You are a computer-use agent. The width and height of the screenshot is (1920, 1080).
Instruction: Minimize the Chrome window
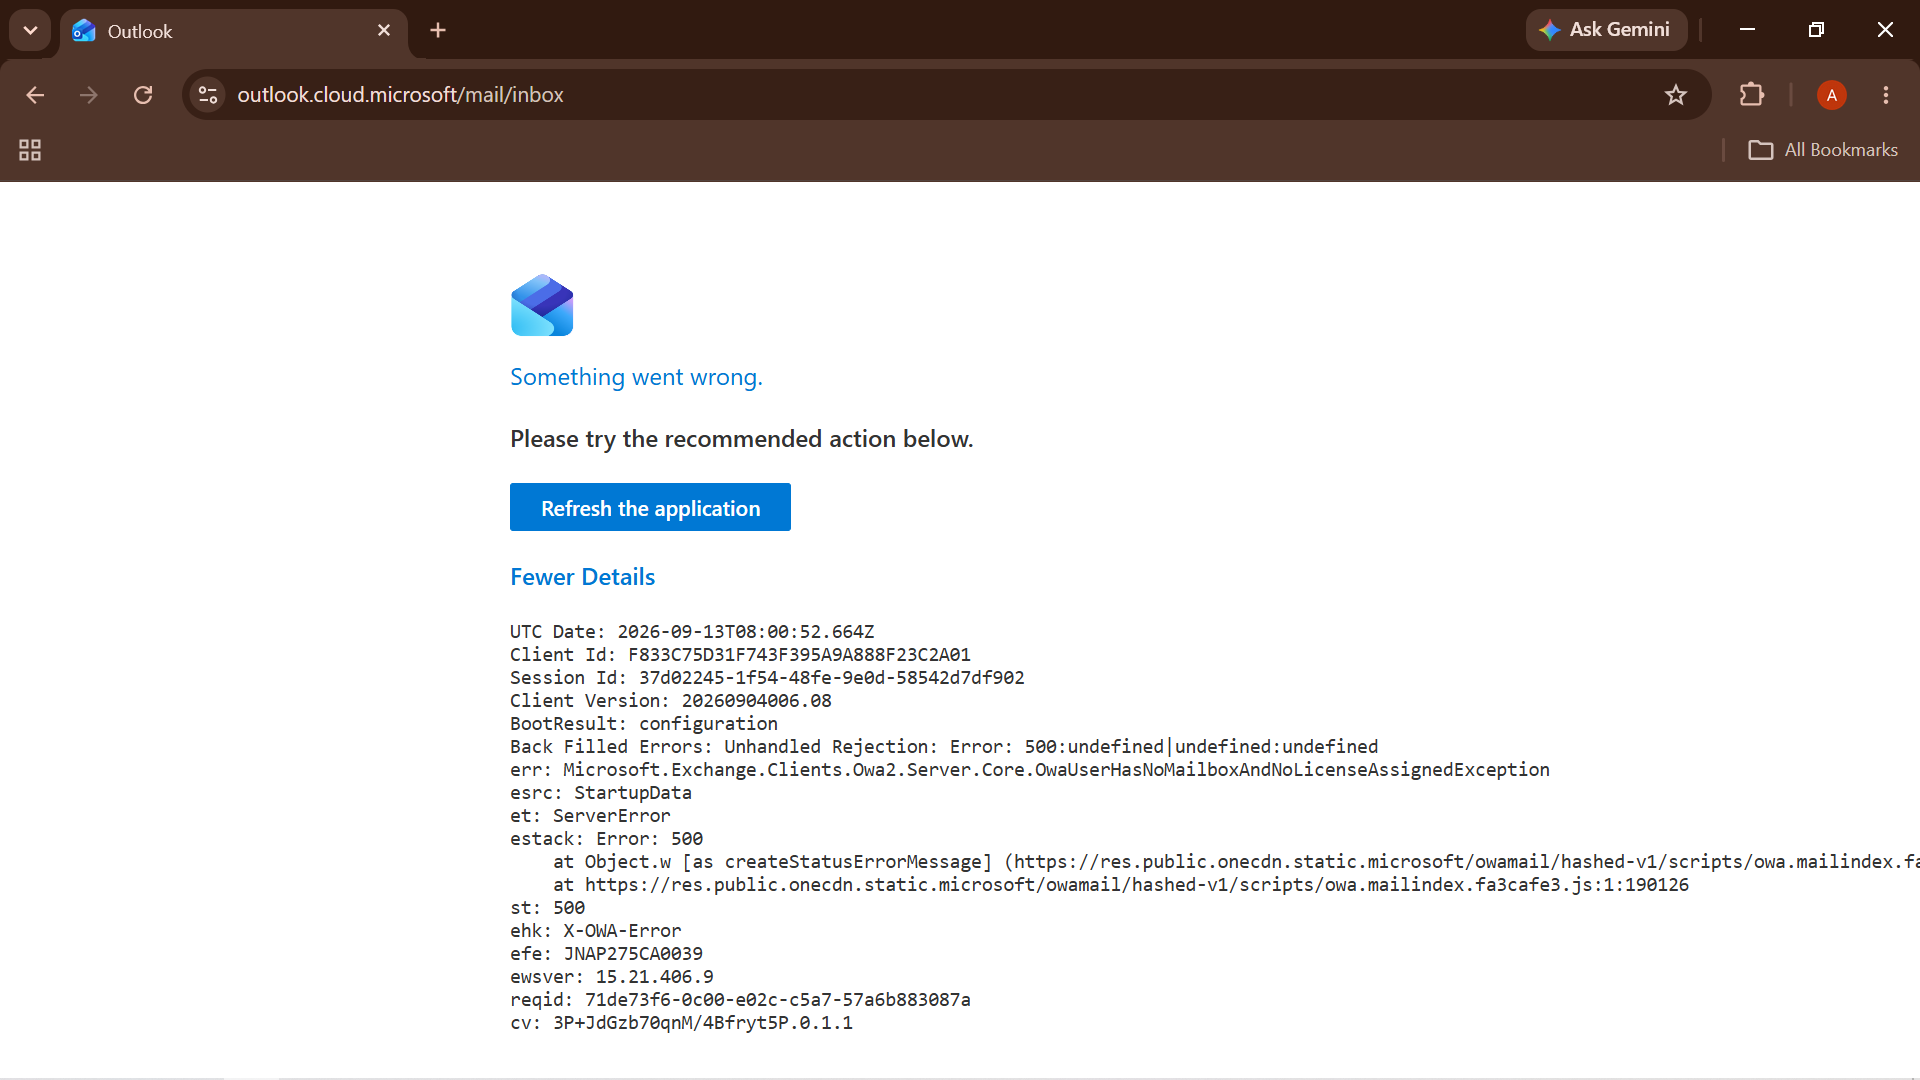coord(1747,30)
